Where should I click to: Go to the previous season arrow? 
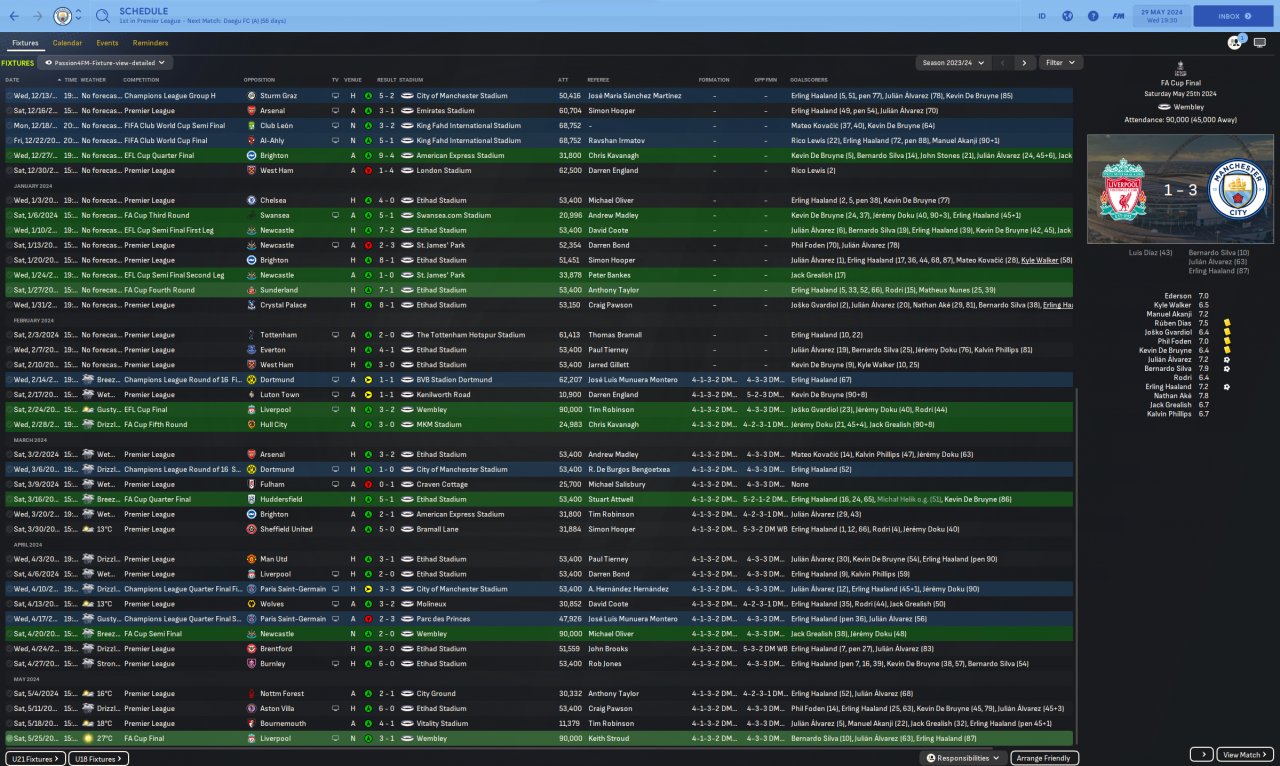(1002, 63)
